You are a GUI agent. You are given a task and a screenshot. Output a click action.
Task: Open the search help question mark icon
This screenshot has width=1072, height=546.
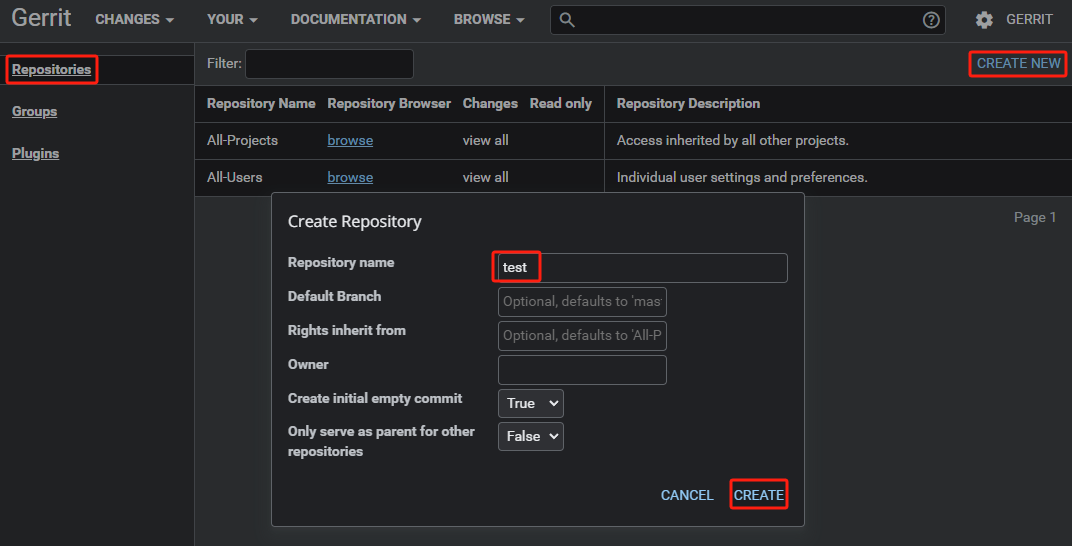coord(931,20)
